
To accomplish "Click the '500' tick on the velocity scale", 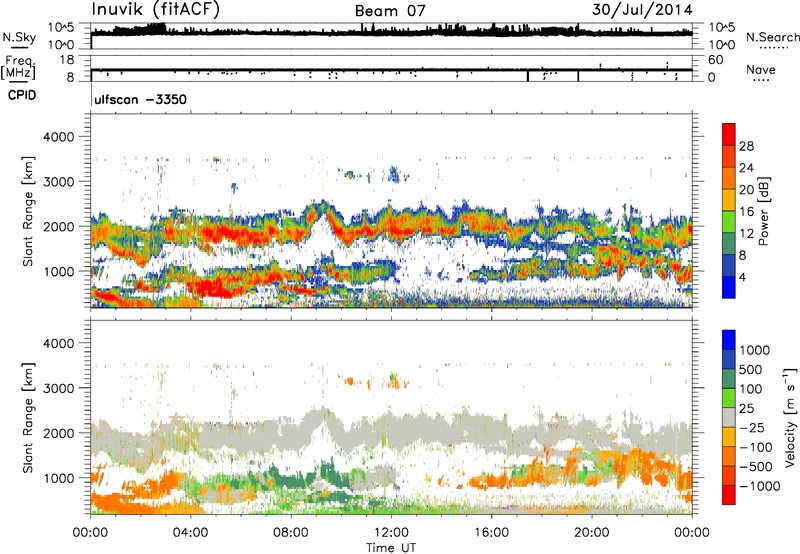I will tap(753, 369).
